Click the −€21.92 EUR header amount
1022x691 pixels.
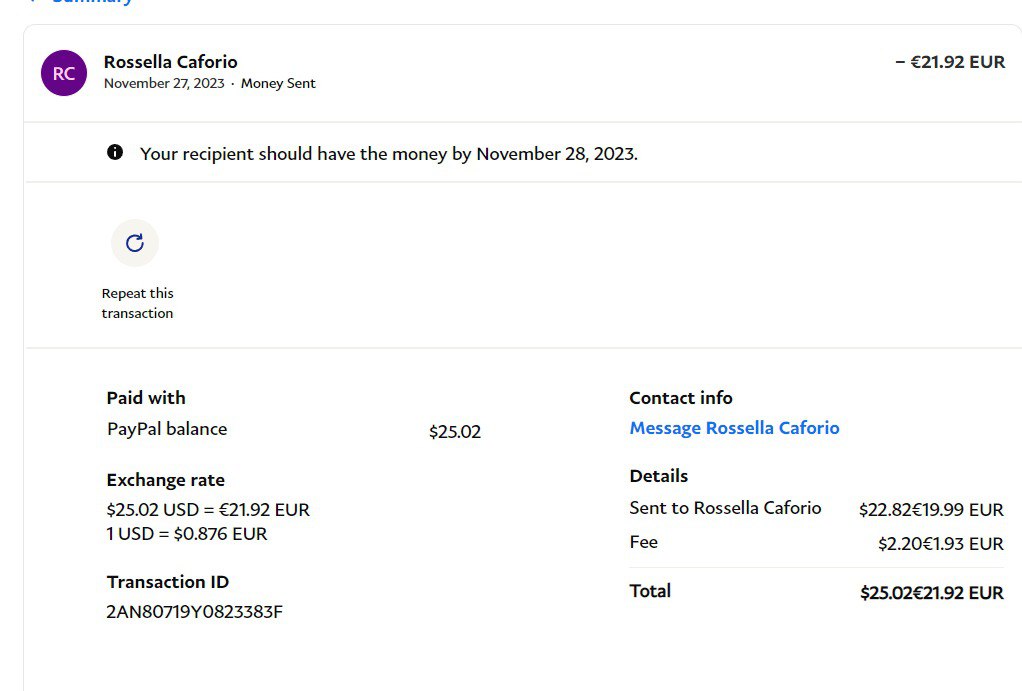[x=950, y=62]
